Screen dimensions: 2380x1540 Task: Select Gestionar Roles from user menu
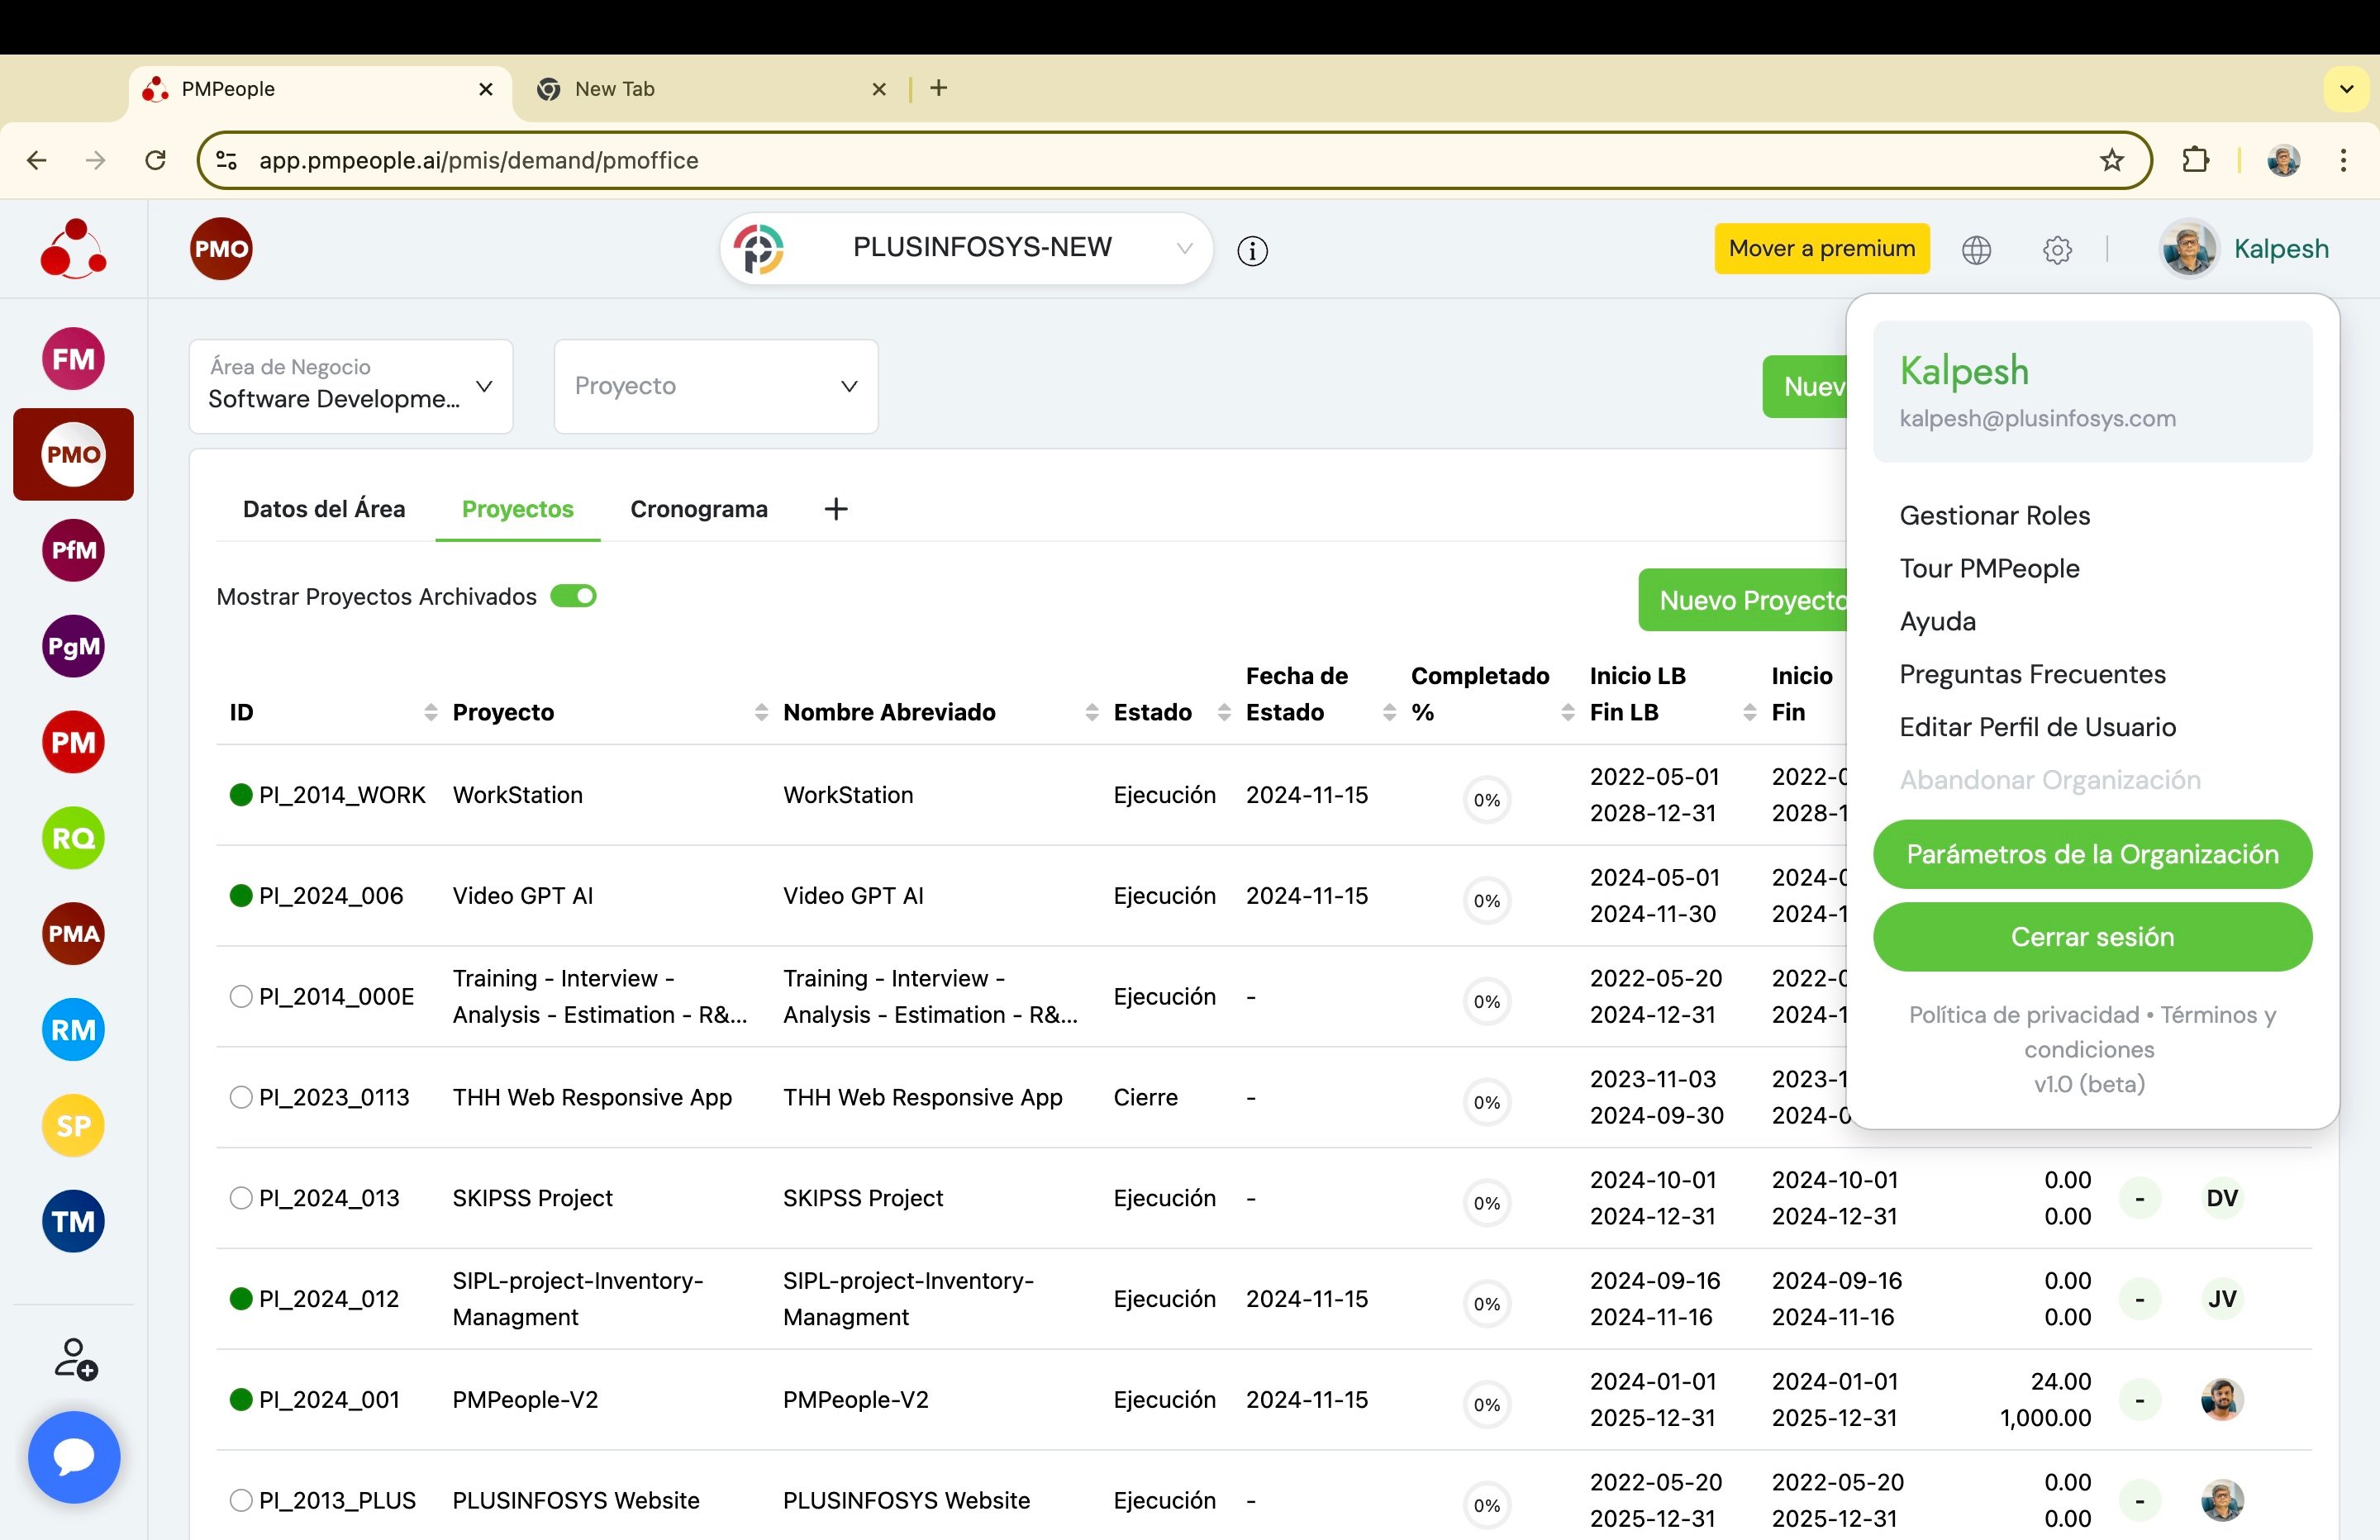coord(1994,515)
